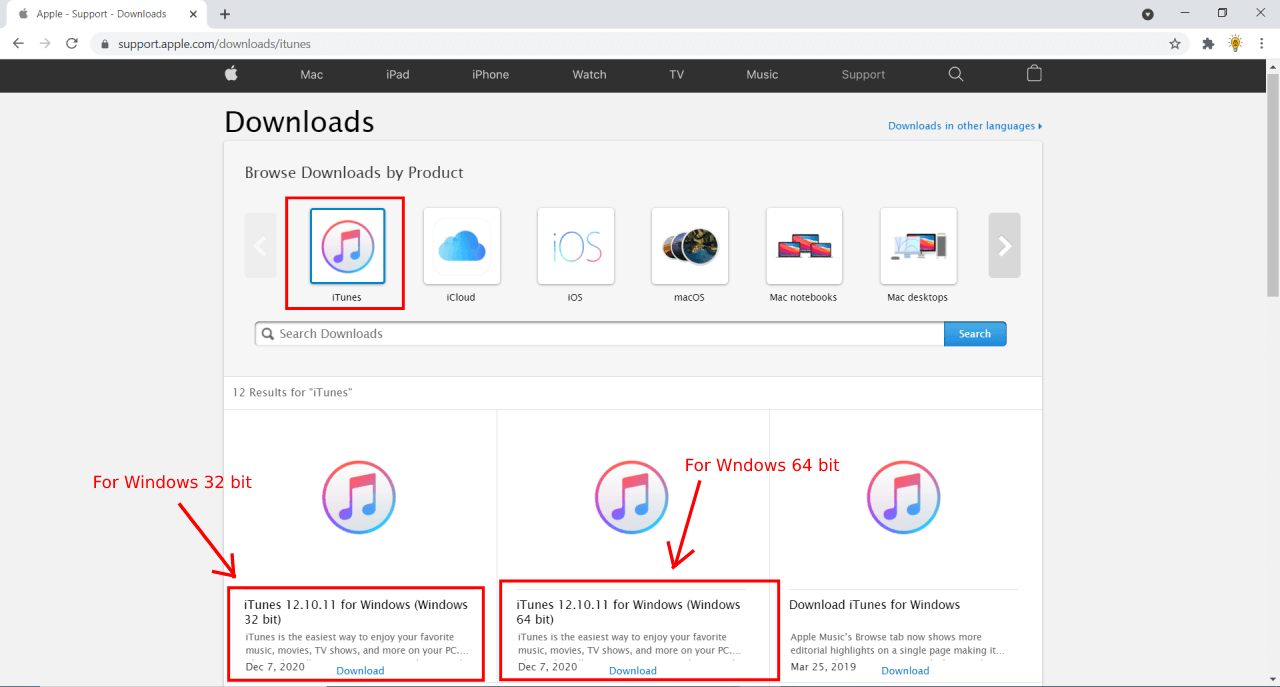Click Download under Download iTunes for Windows
Viewport: 1280px width, 687px height.
[x=905, y=671]
